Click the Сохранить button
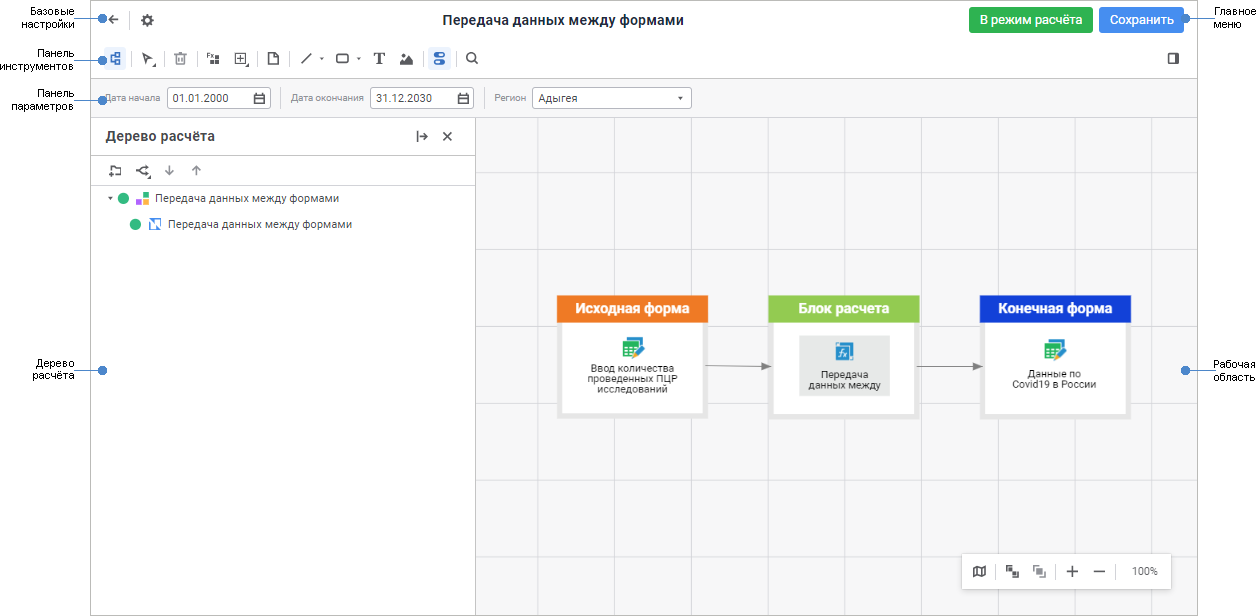This screenshot has height=616, width=1256. pos(1141,20)
